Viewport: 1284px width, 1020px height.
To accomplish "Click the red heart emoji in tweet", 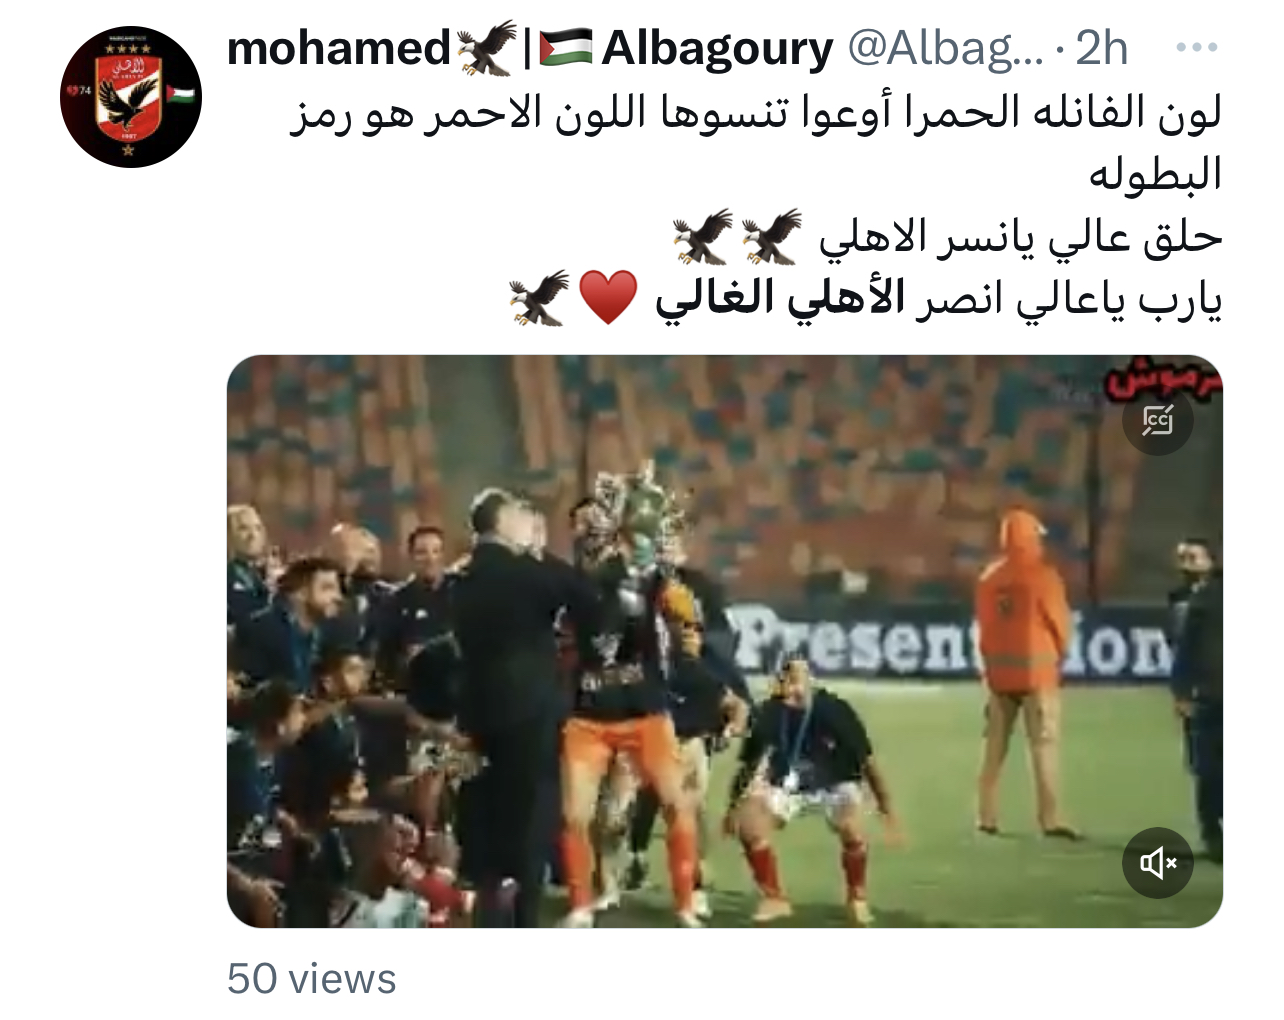I will point(608,298).
